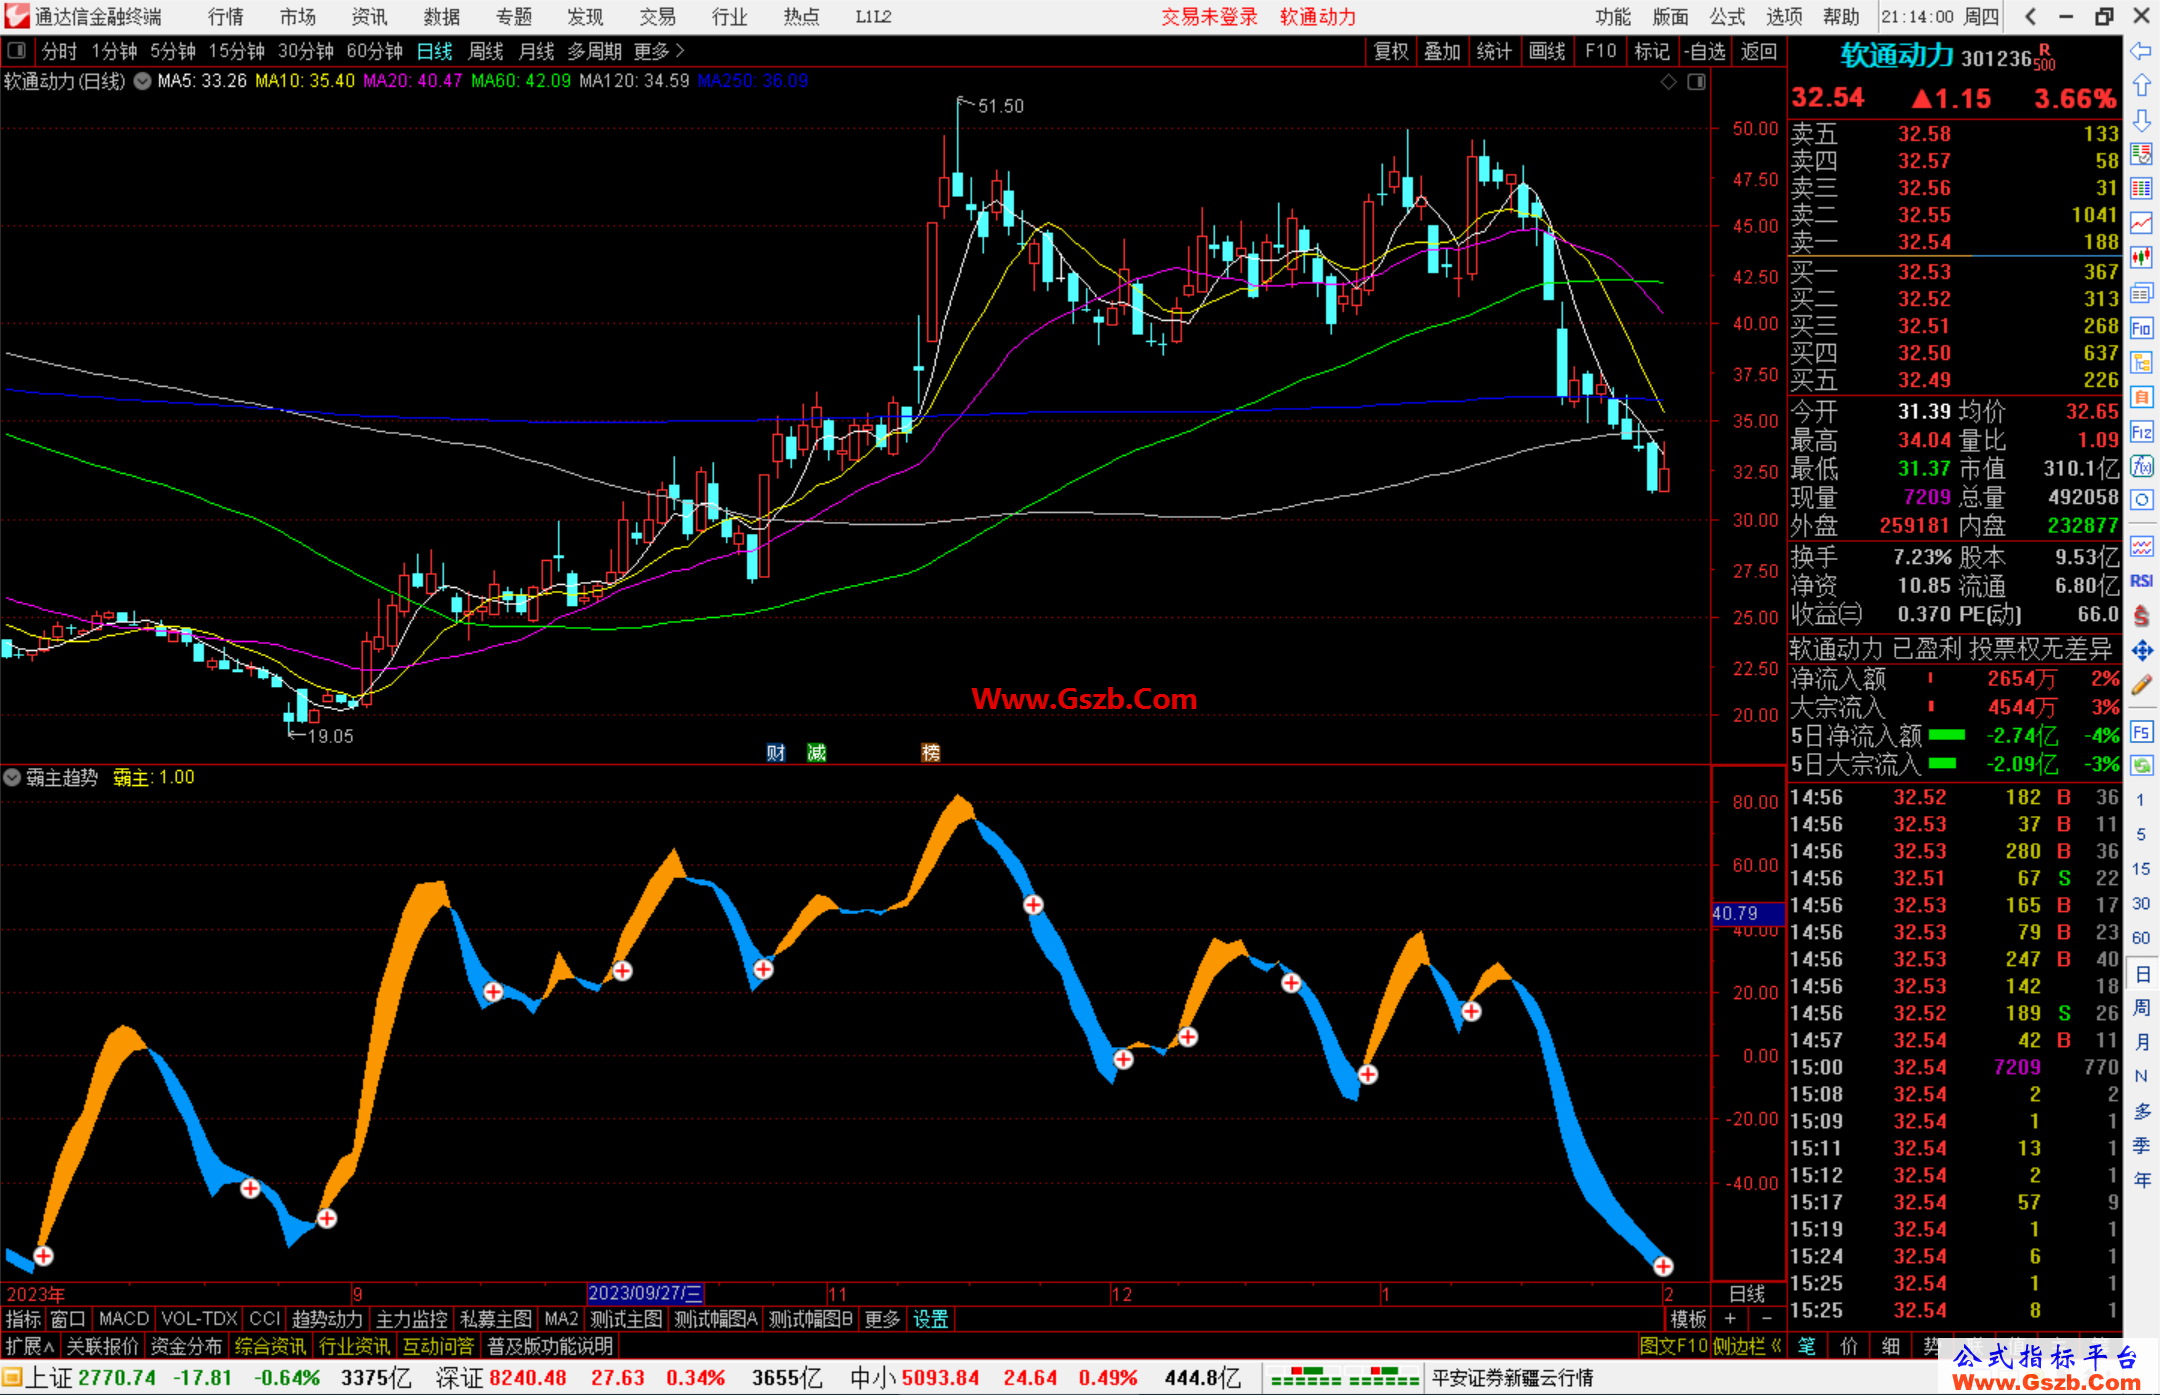Expand the 扩展 panel at bottom left

[x=29, y=1346]
